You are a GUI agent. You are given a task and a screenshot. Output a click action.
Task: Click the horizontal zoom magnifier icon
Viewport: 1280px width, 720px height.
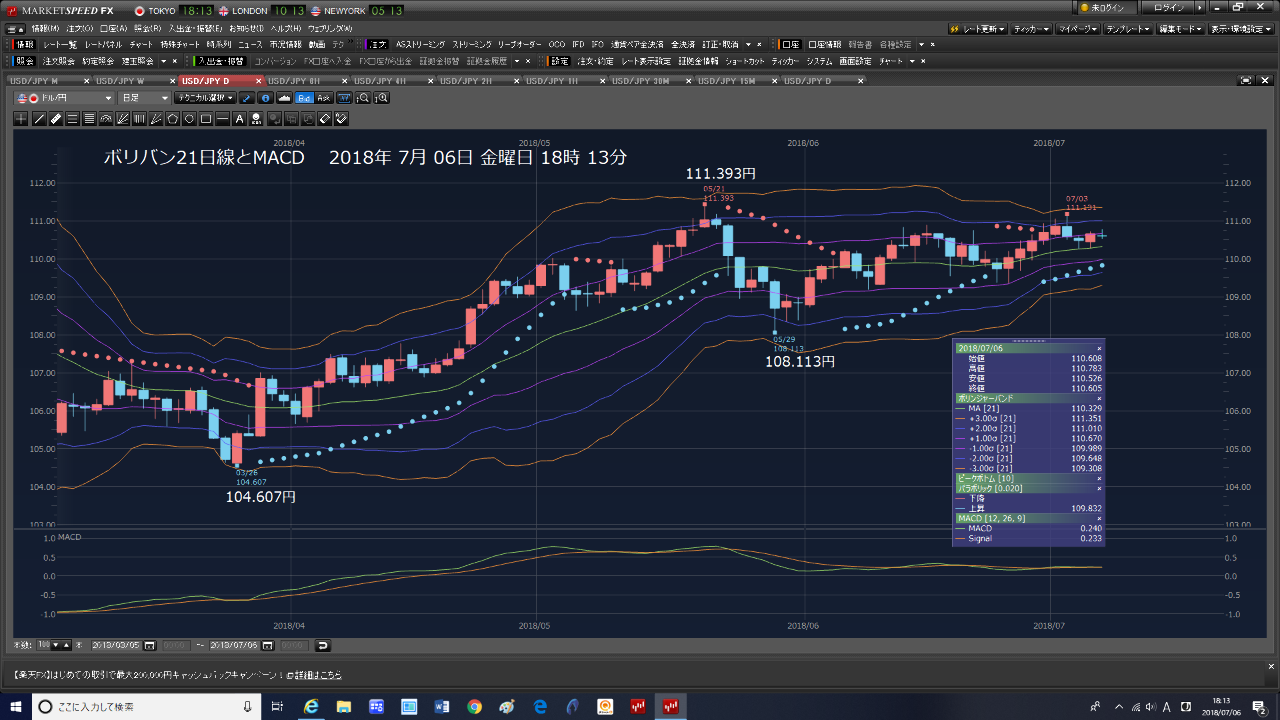point(363,98)
